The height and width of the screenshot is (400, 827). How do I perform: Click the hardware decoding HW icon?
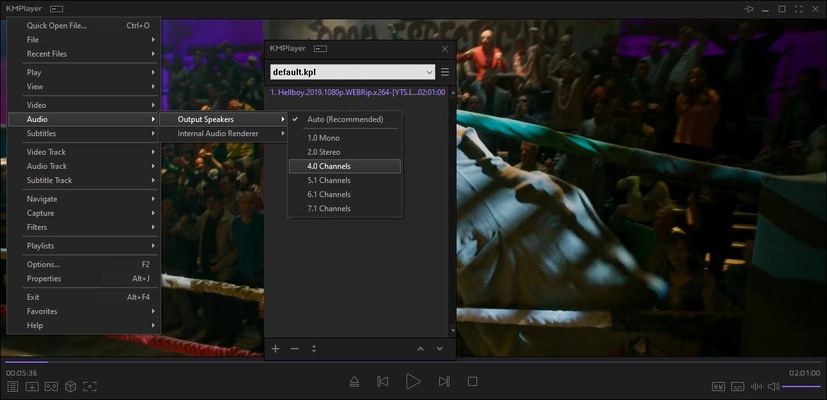(718, 386)
